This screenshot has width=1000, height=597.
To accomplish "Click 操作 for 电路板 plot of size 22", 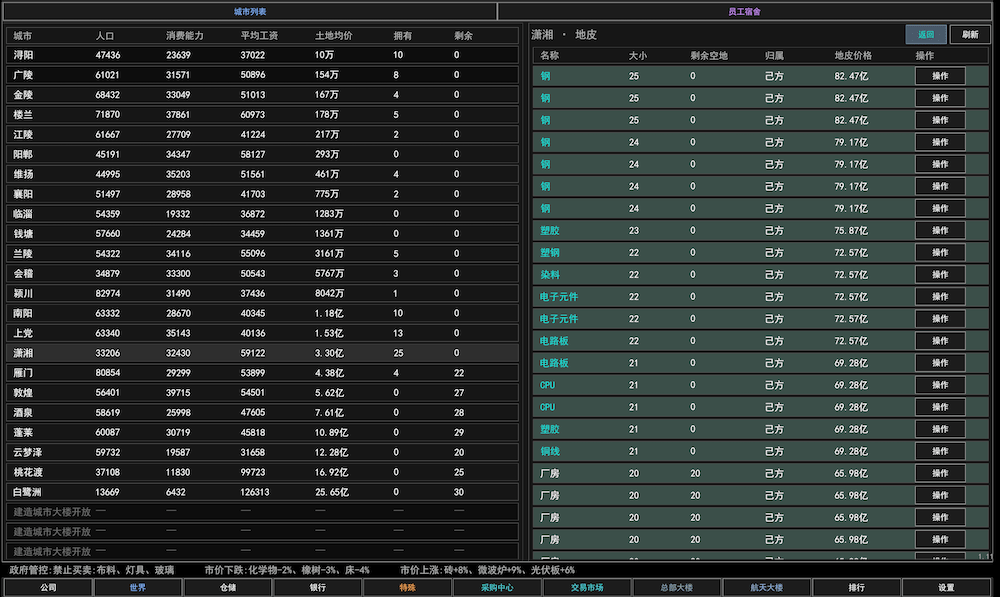I will click(940, 341).
